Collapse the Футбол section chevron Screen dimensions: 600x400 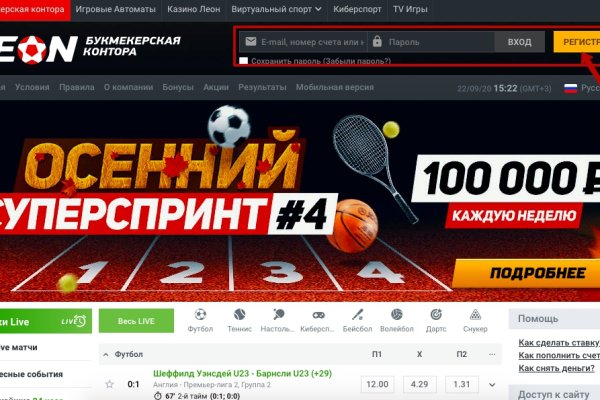coord(106,355)
